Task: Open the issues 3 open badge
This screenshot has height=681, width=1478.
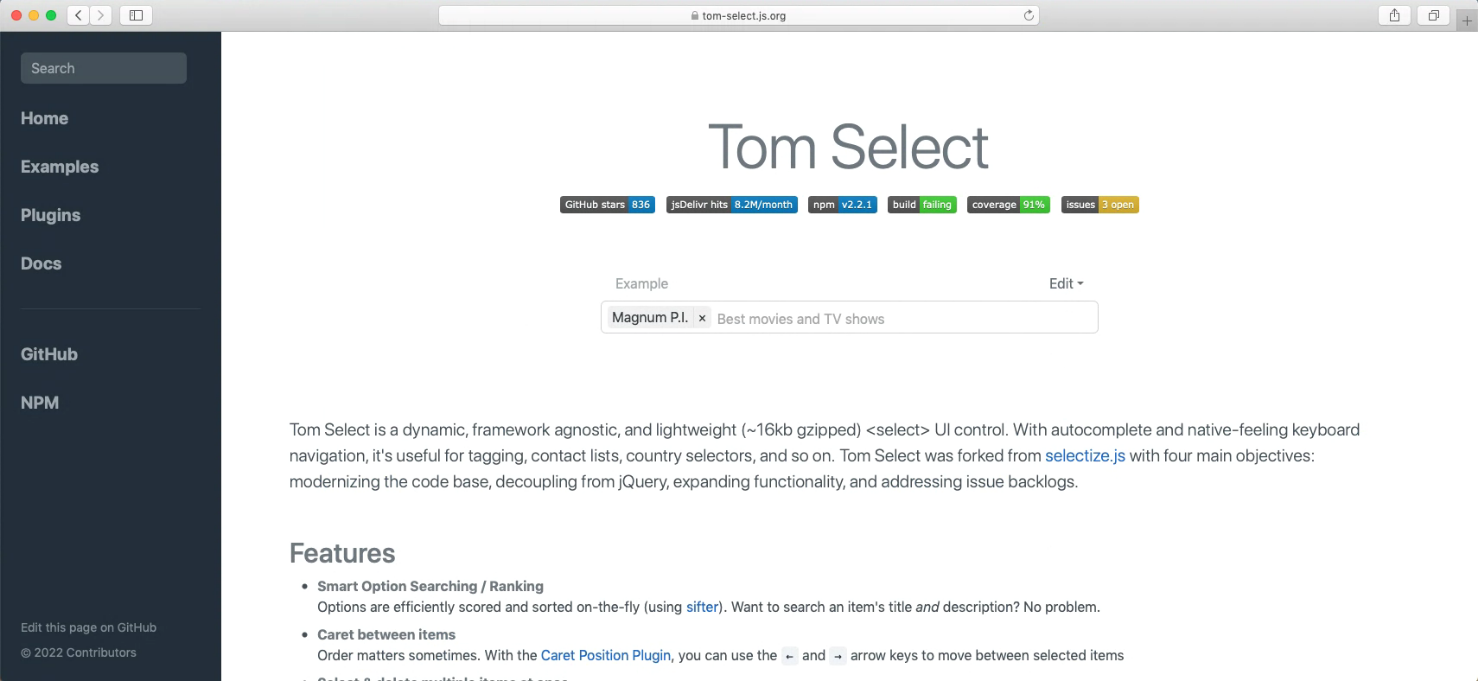Action: point(1099,204)
